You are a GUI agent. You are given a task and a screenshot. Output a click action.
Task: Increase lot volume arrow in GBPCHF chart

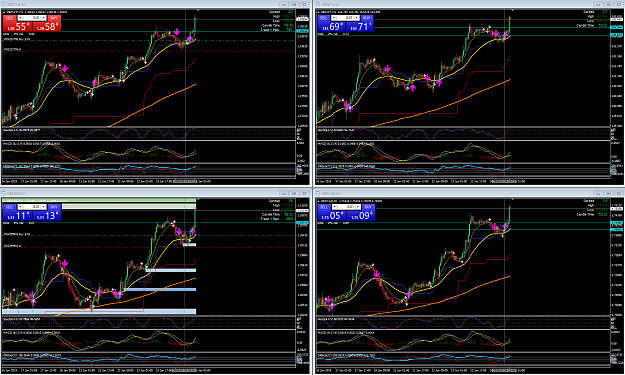43,18
